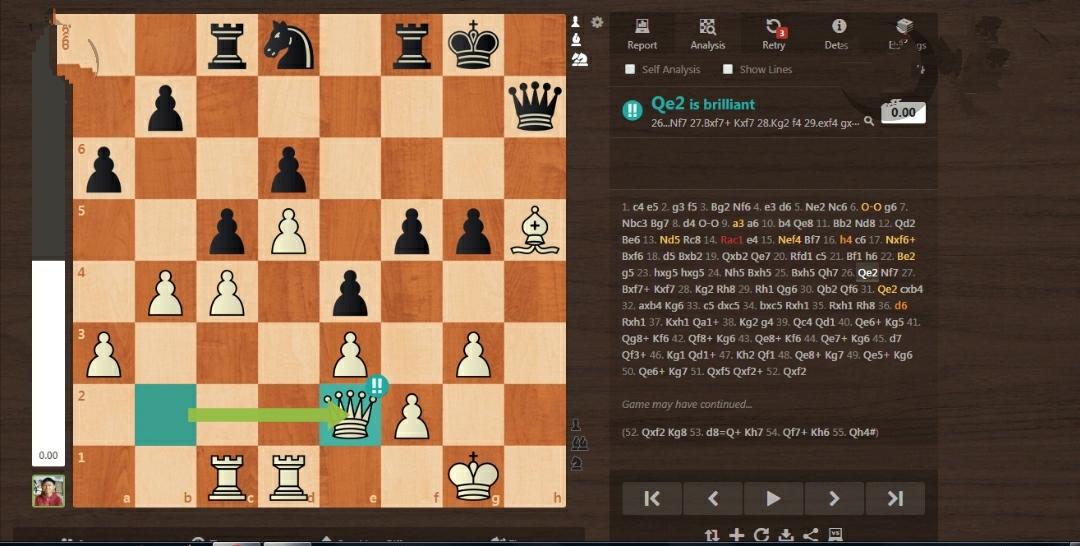Screen dimensions: 1080x546
Task: Go to move 13. Nd5 in the list
Action: pos(669,240)
